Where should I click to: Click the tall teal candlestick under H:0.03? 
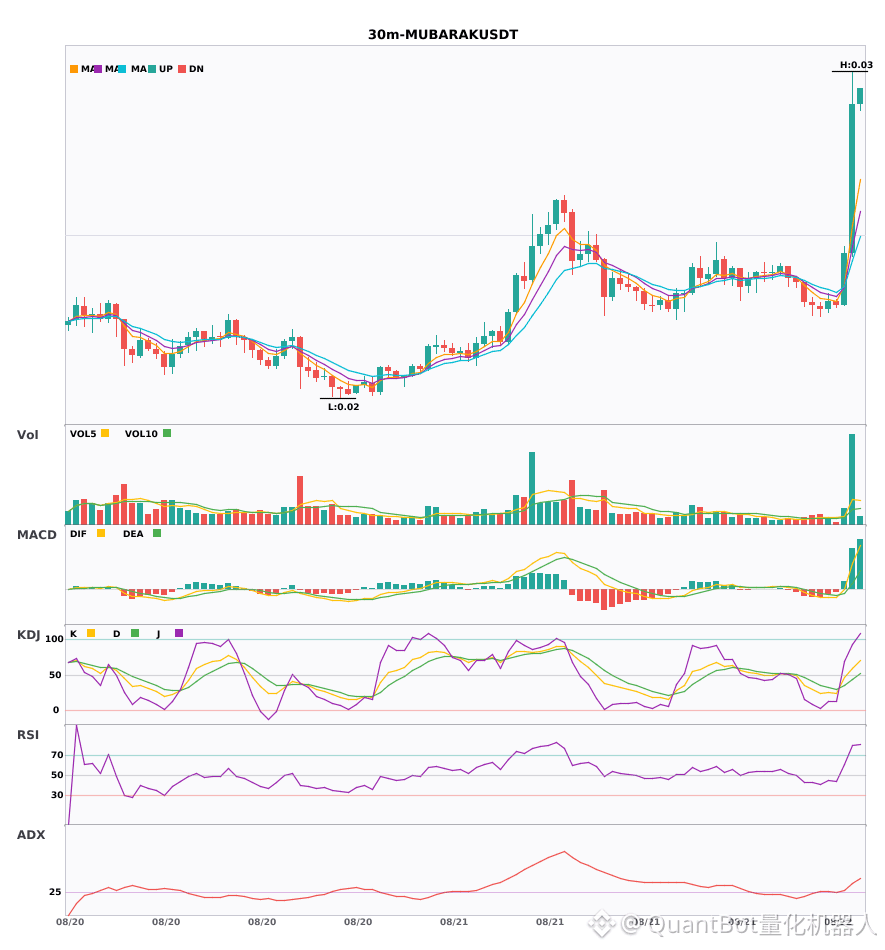pos(852,178)
